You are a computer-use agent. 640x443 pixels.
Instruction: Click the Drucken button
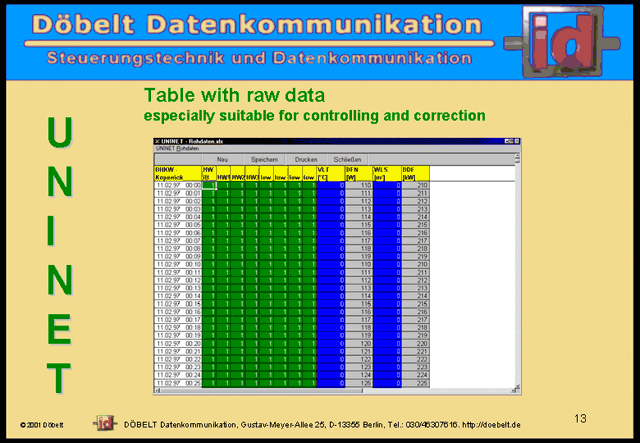(x=306, y=159)
